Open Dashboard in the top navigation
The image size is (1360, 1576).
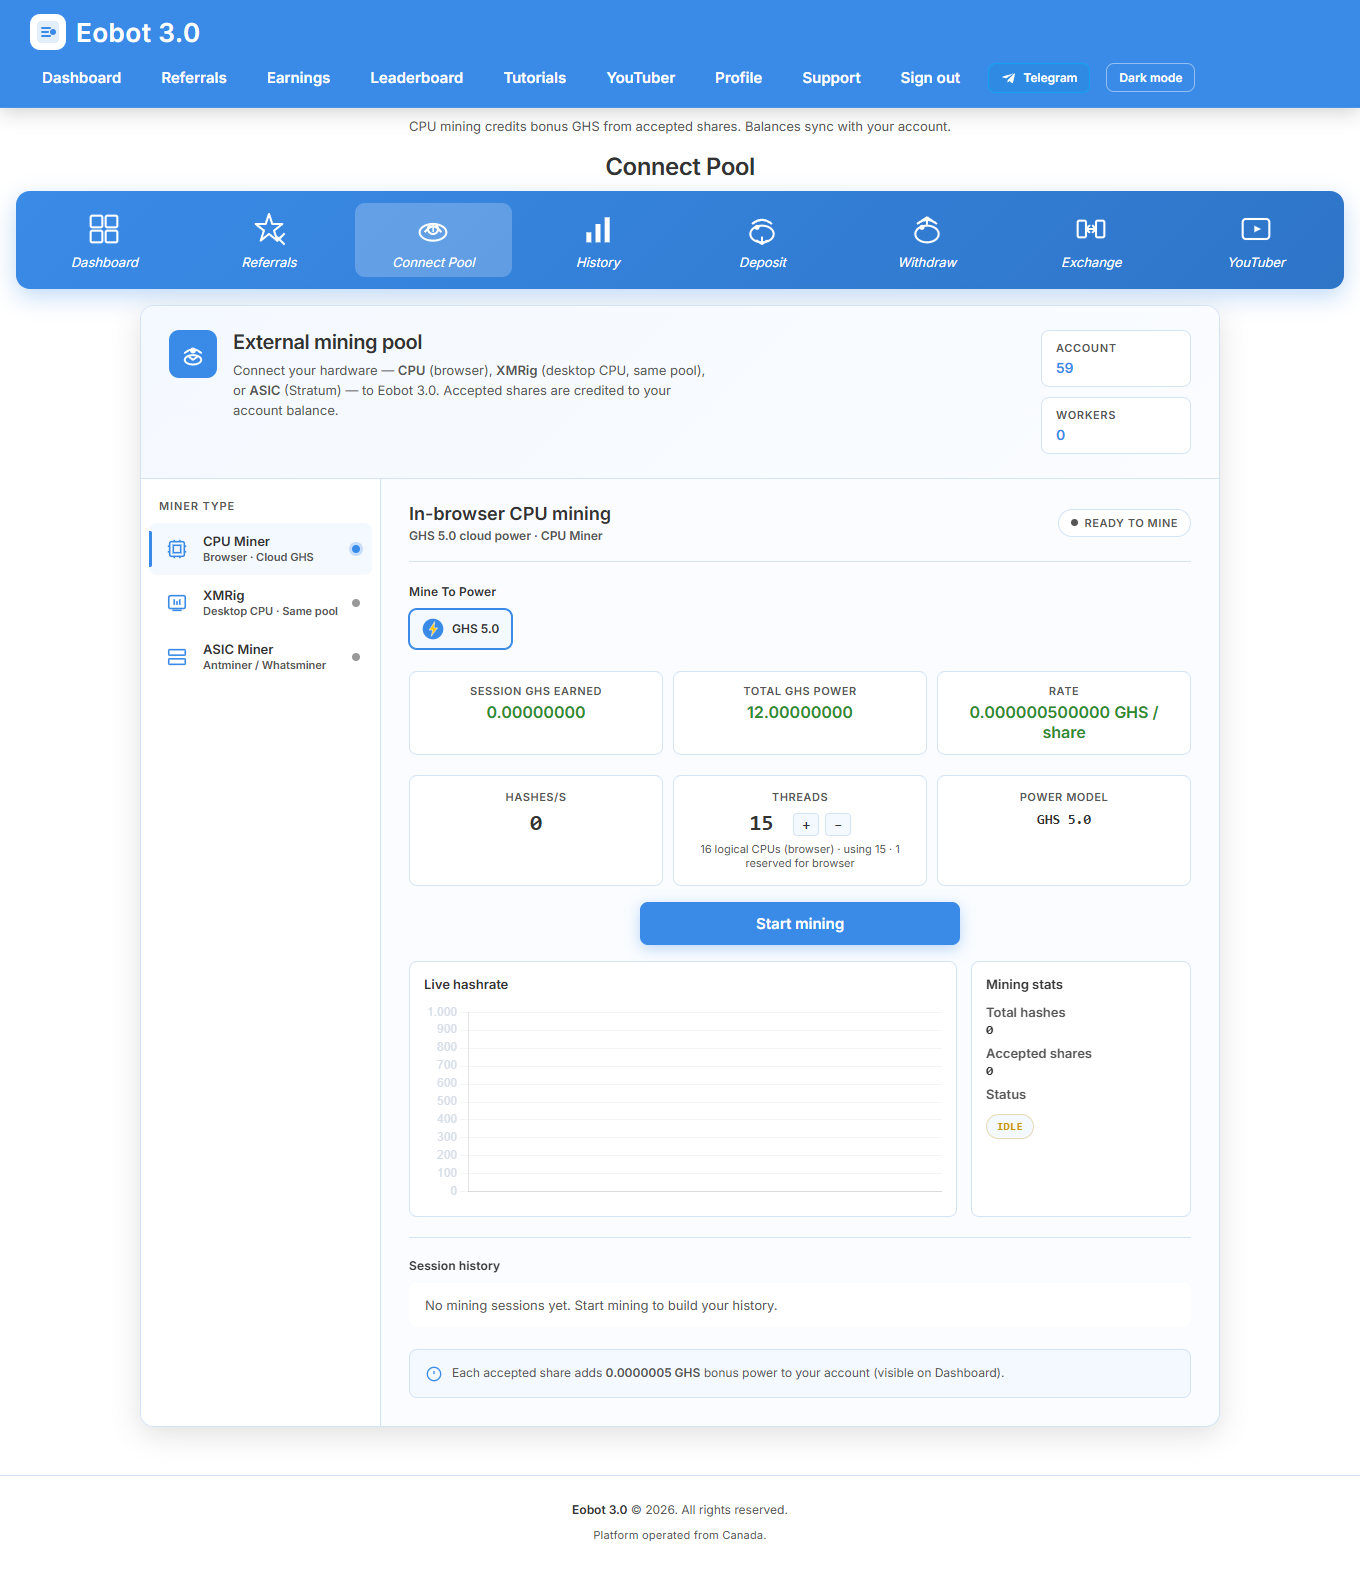click(82, 78)
